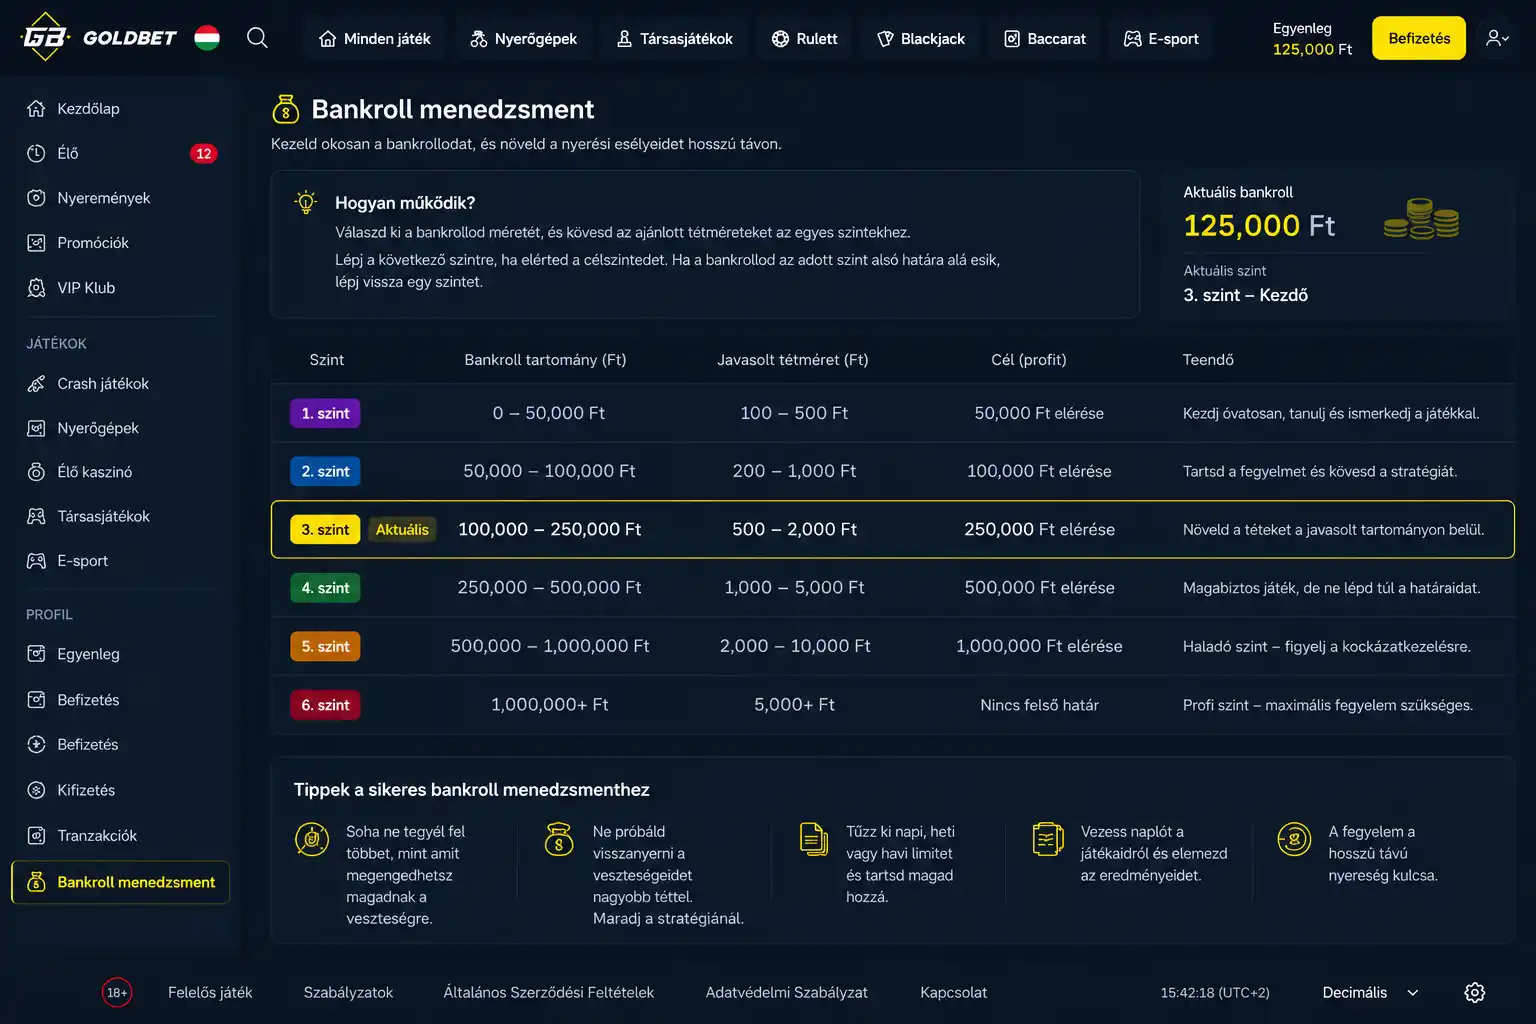Click the Élő clock icon in sidebar
Viewport: 1536px width, 1024px height.
coord(36,153)
